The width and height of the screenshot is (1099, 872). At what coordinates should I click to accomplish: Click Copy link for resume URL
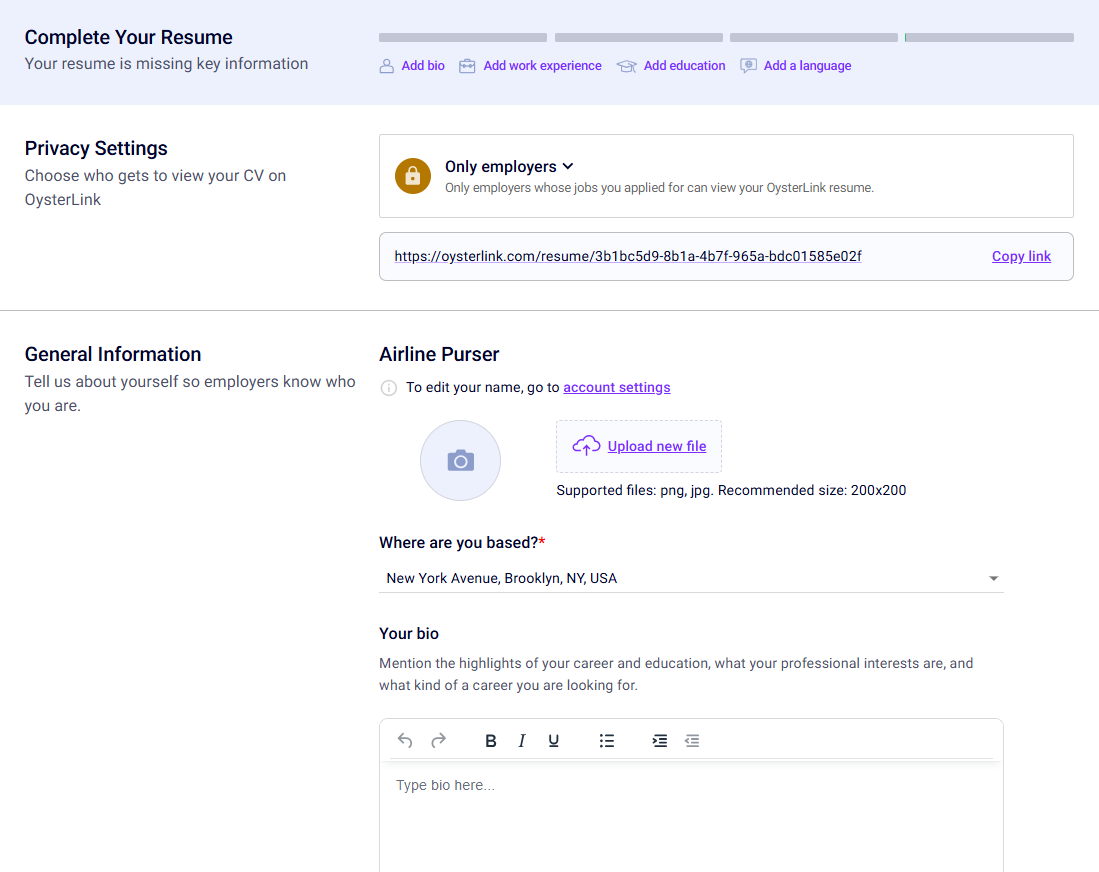click(1021, 257)
